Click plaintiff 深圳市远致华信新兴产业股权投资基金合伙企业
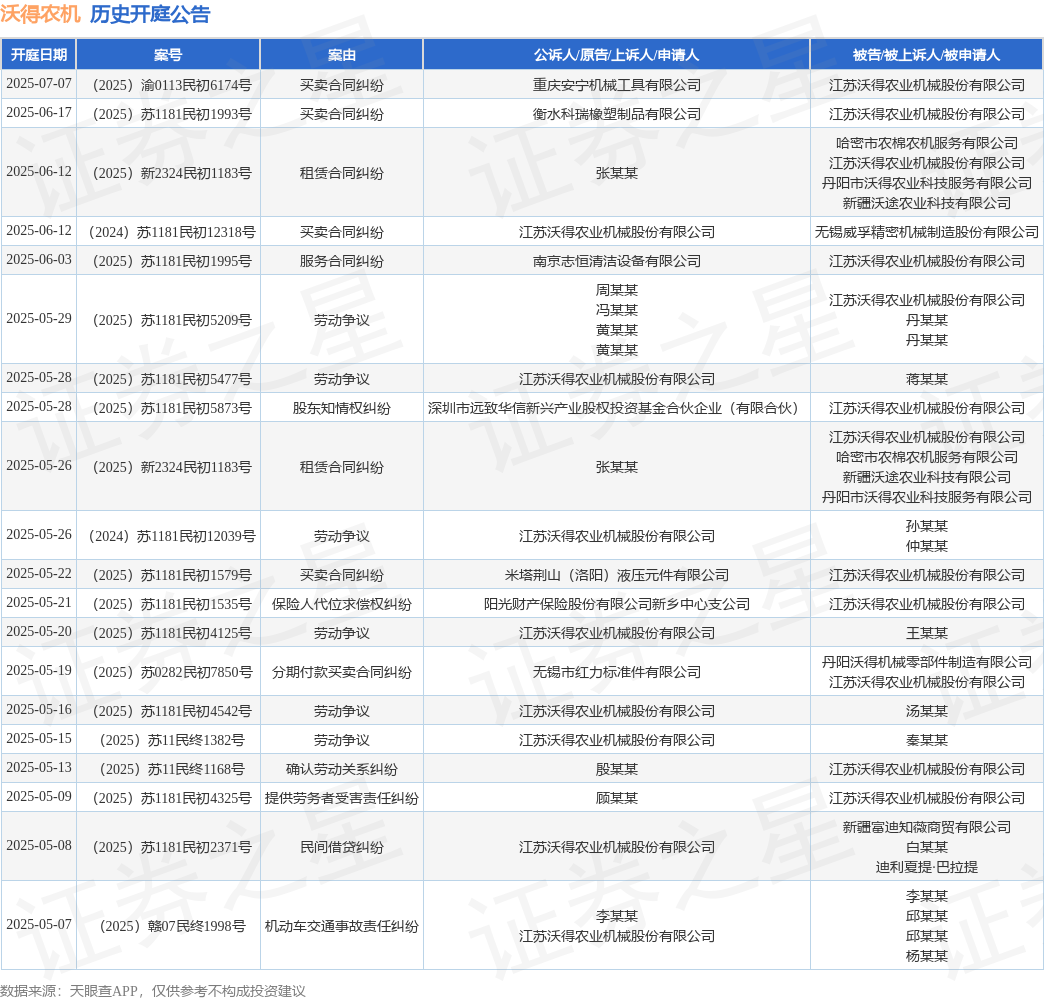1044x1000 pixels. click(x=617, y=408)
